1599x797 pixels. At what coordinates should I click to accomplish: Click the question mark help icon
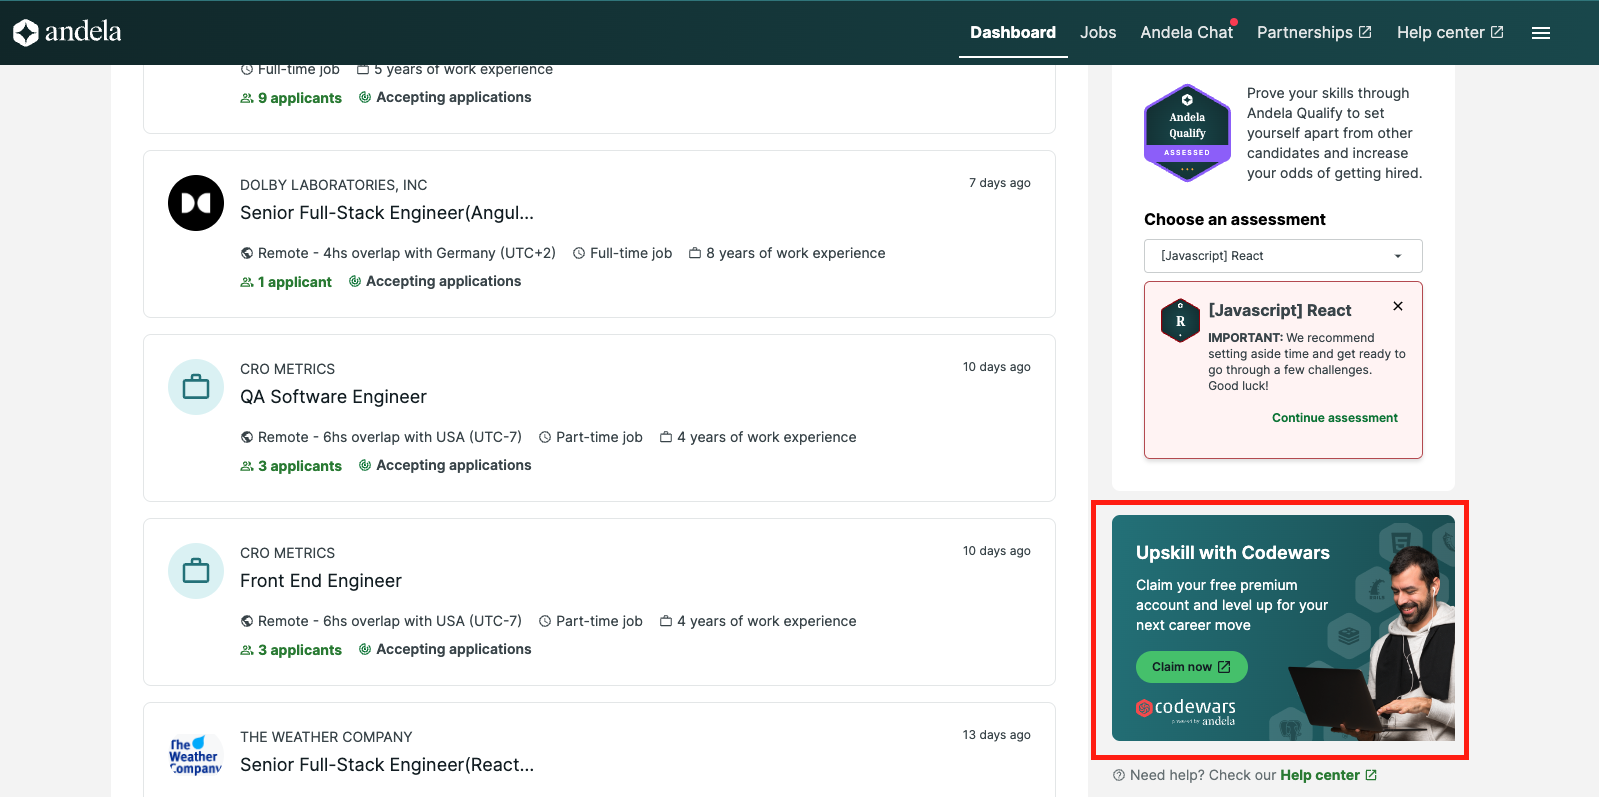tap(1119, 775)
